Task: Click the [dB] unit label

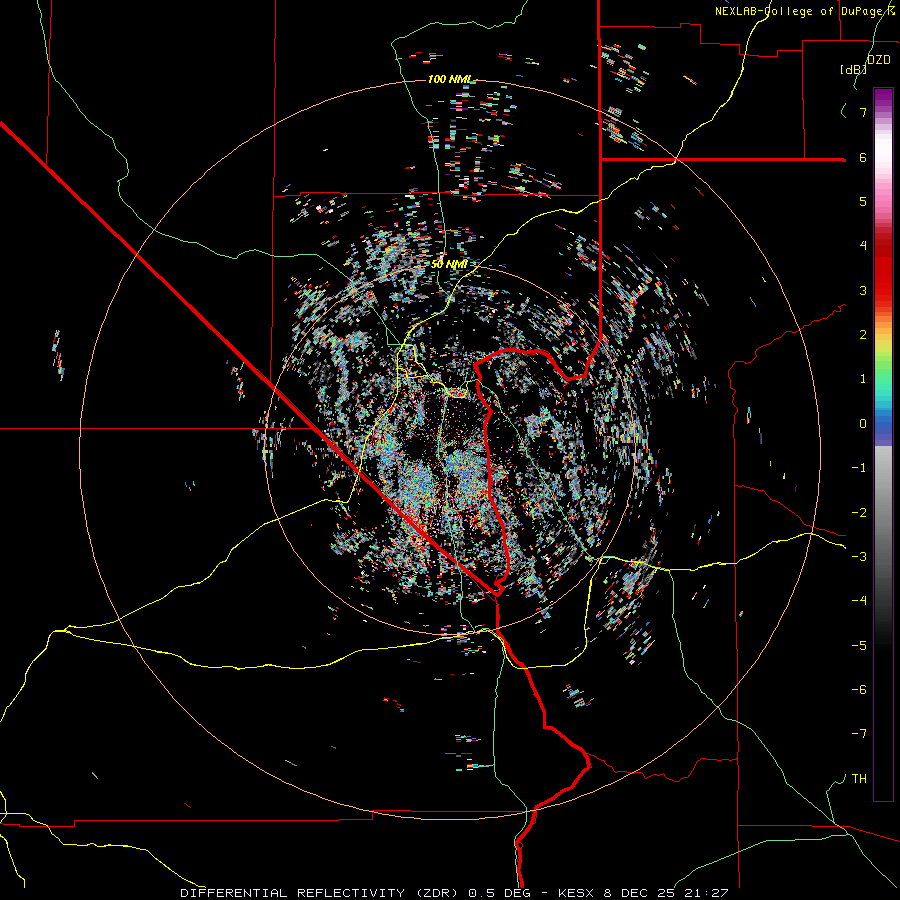Action: pyautogui.click(x=853, y=69)
